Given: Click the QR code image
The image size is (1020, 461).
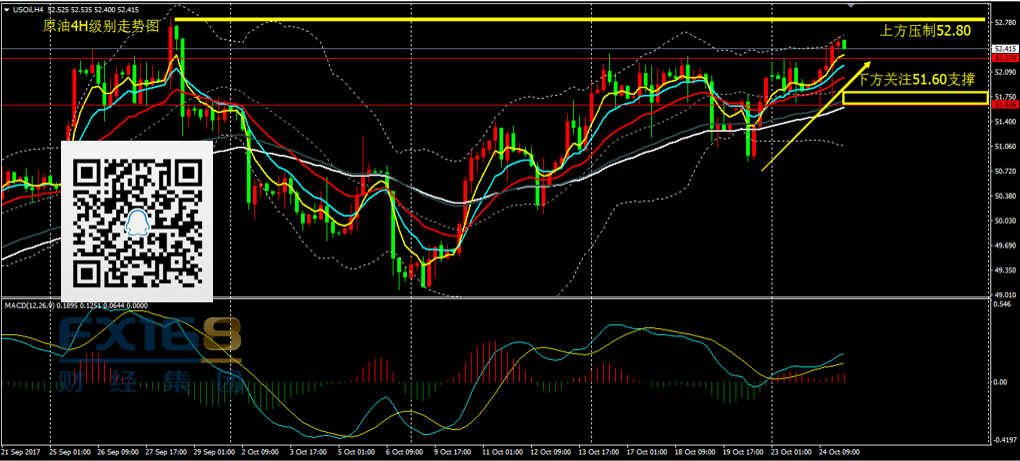Looking at the screenshot, I should [138, 222].
